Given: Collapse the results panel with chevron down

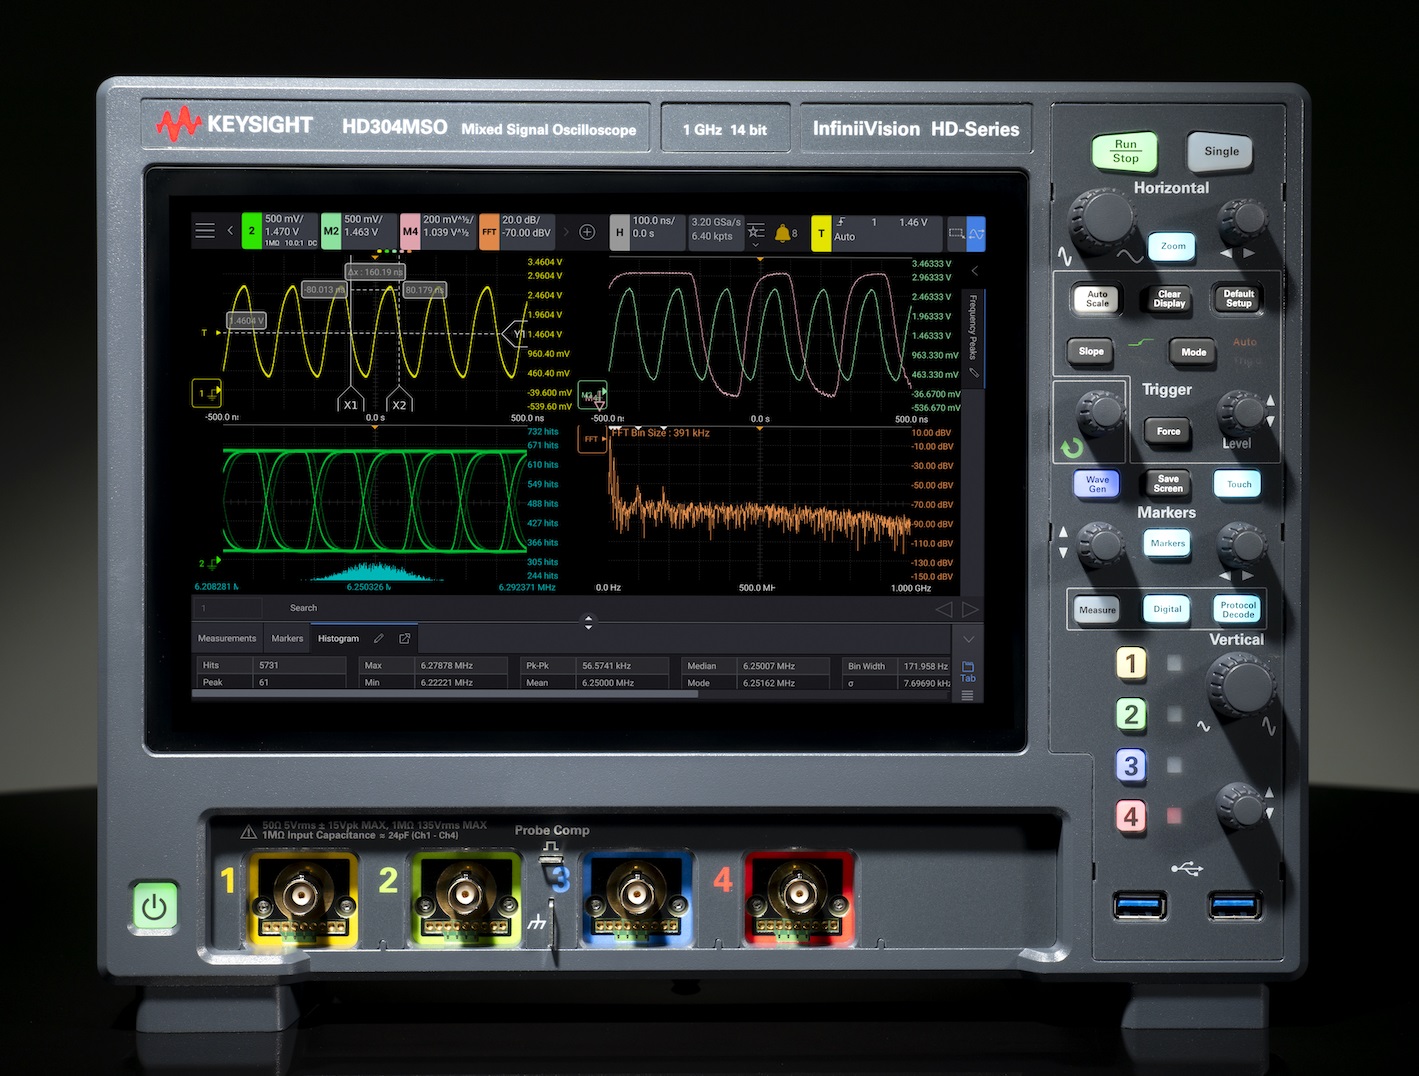Looking at the screenshot, I should [x=967, y=639].
